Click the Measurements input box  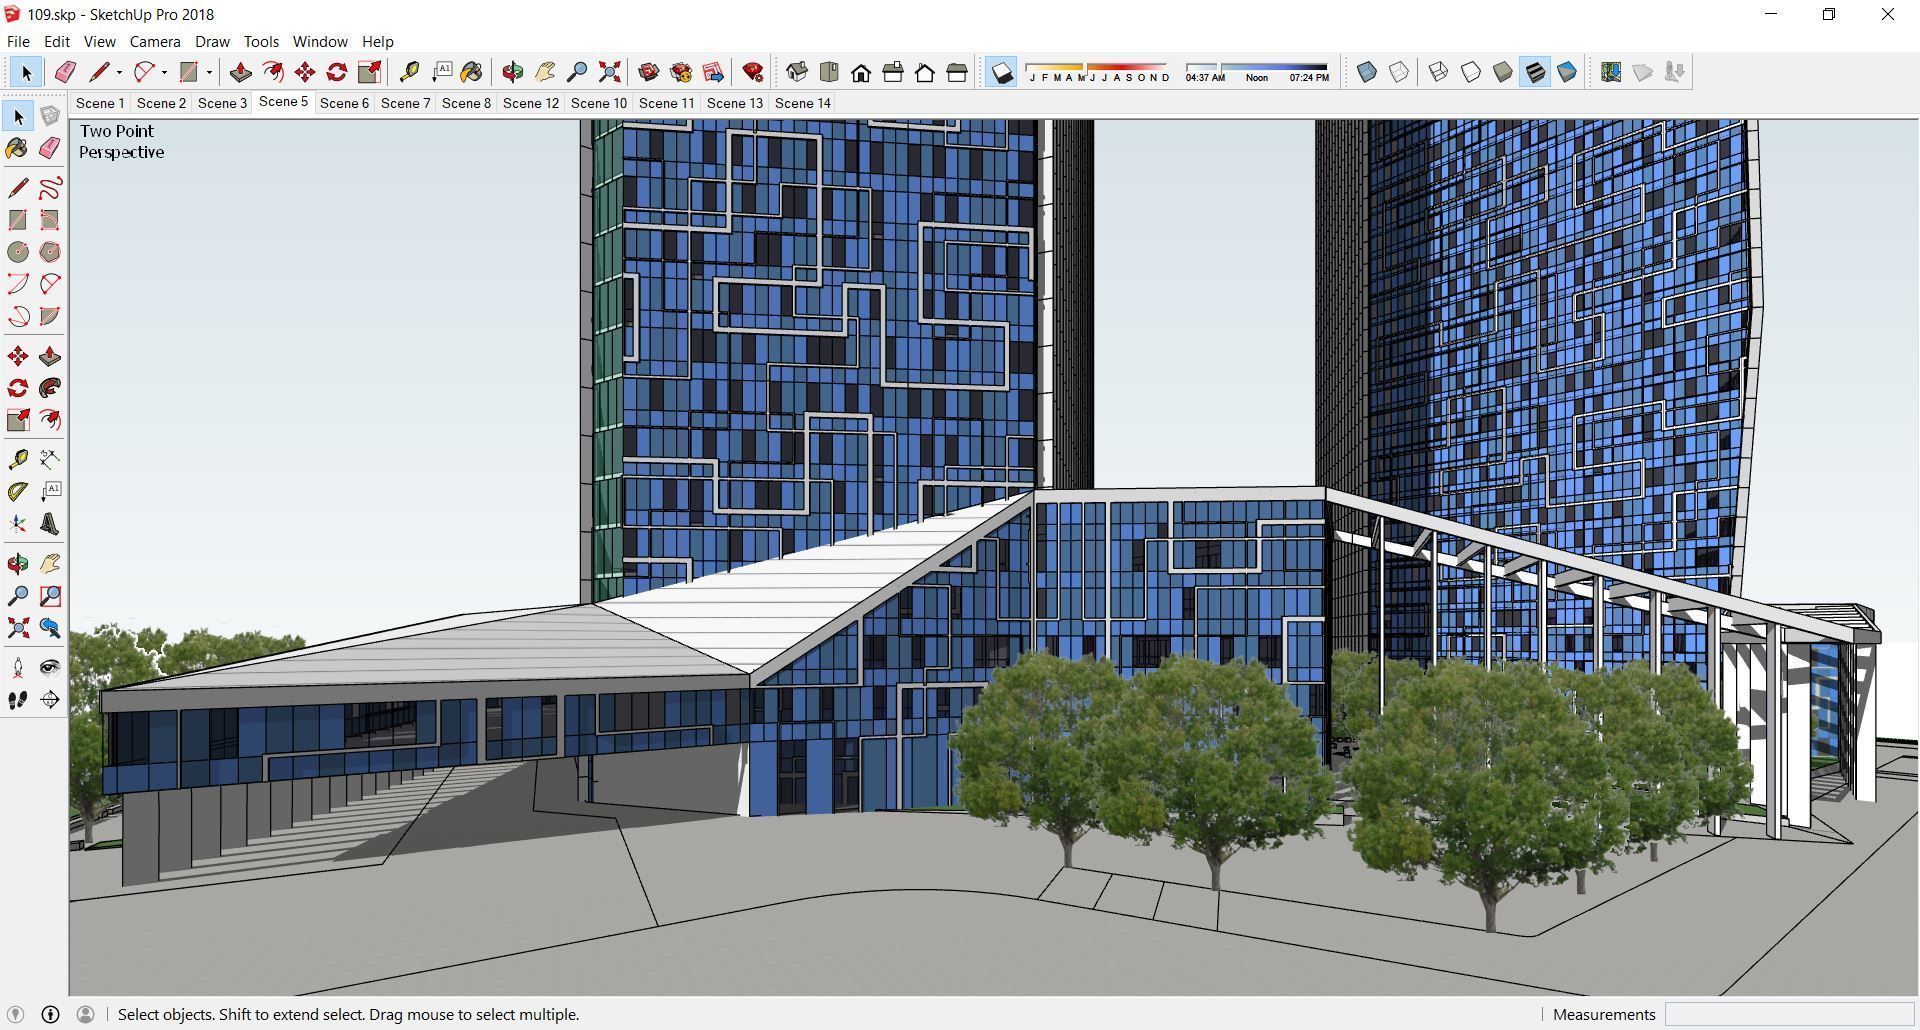(x=1789, y=1014)
